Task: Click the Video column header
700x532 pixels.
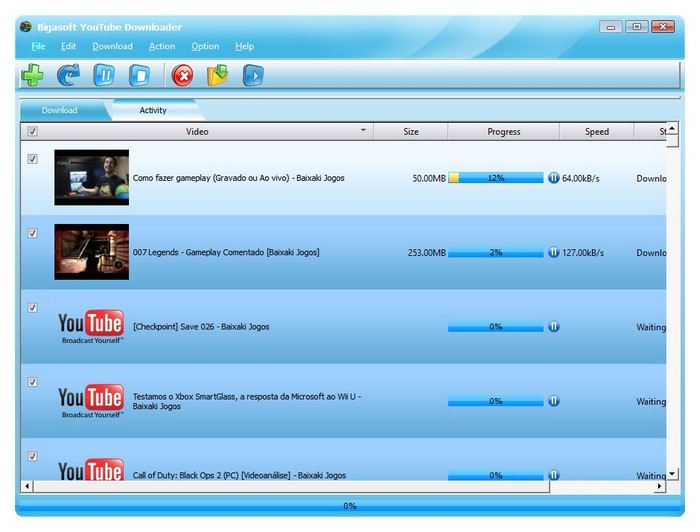Action: click(x=197, y=132)
